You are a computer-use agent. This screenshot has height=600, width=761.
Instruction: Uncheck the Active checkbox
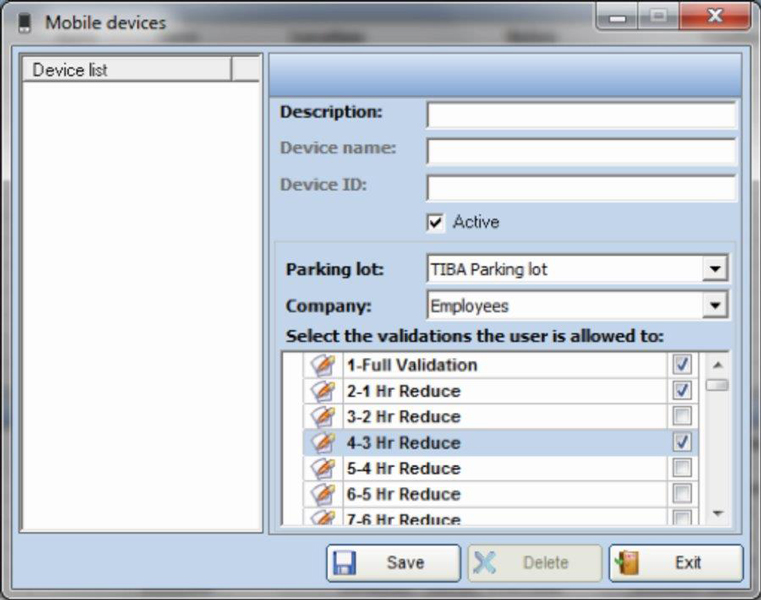click(x=435, y=222)
